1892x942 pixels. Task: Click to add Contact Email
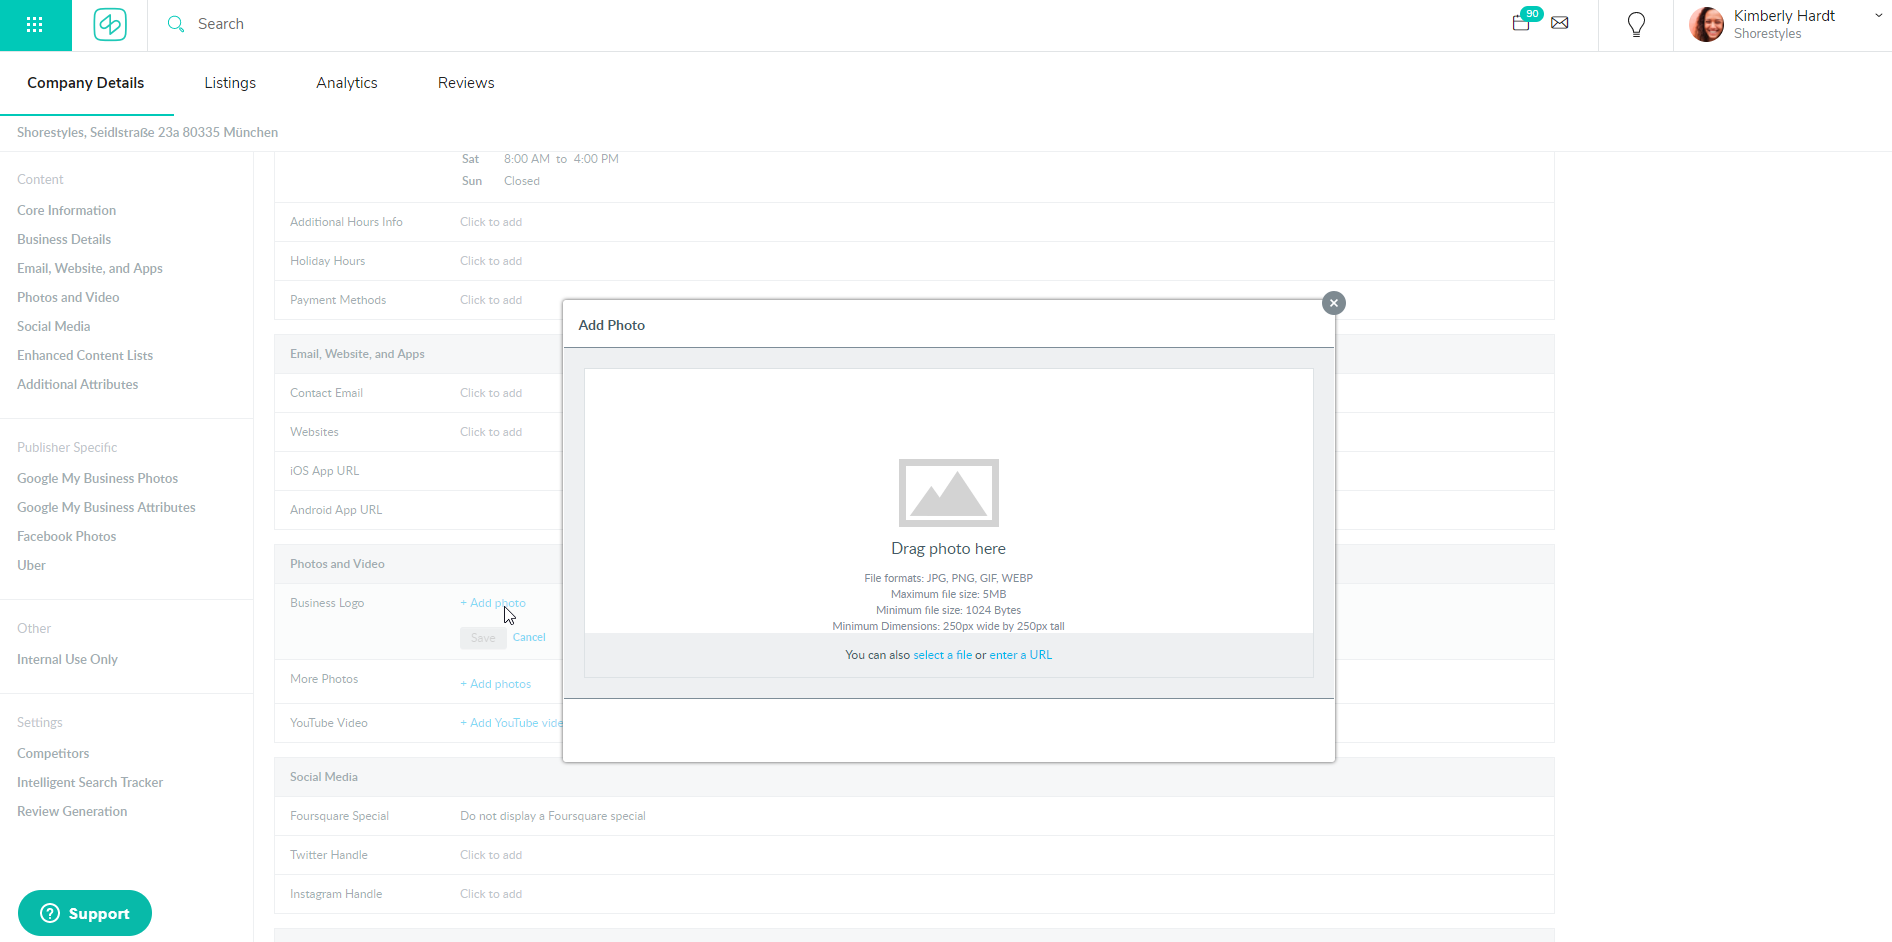coord(491,393)
